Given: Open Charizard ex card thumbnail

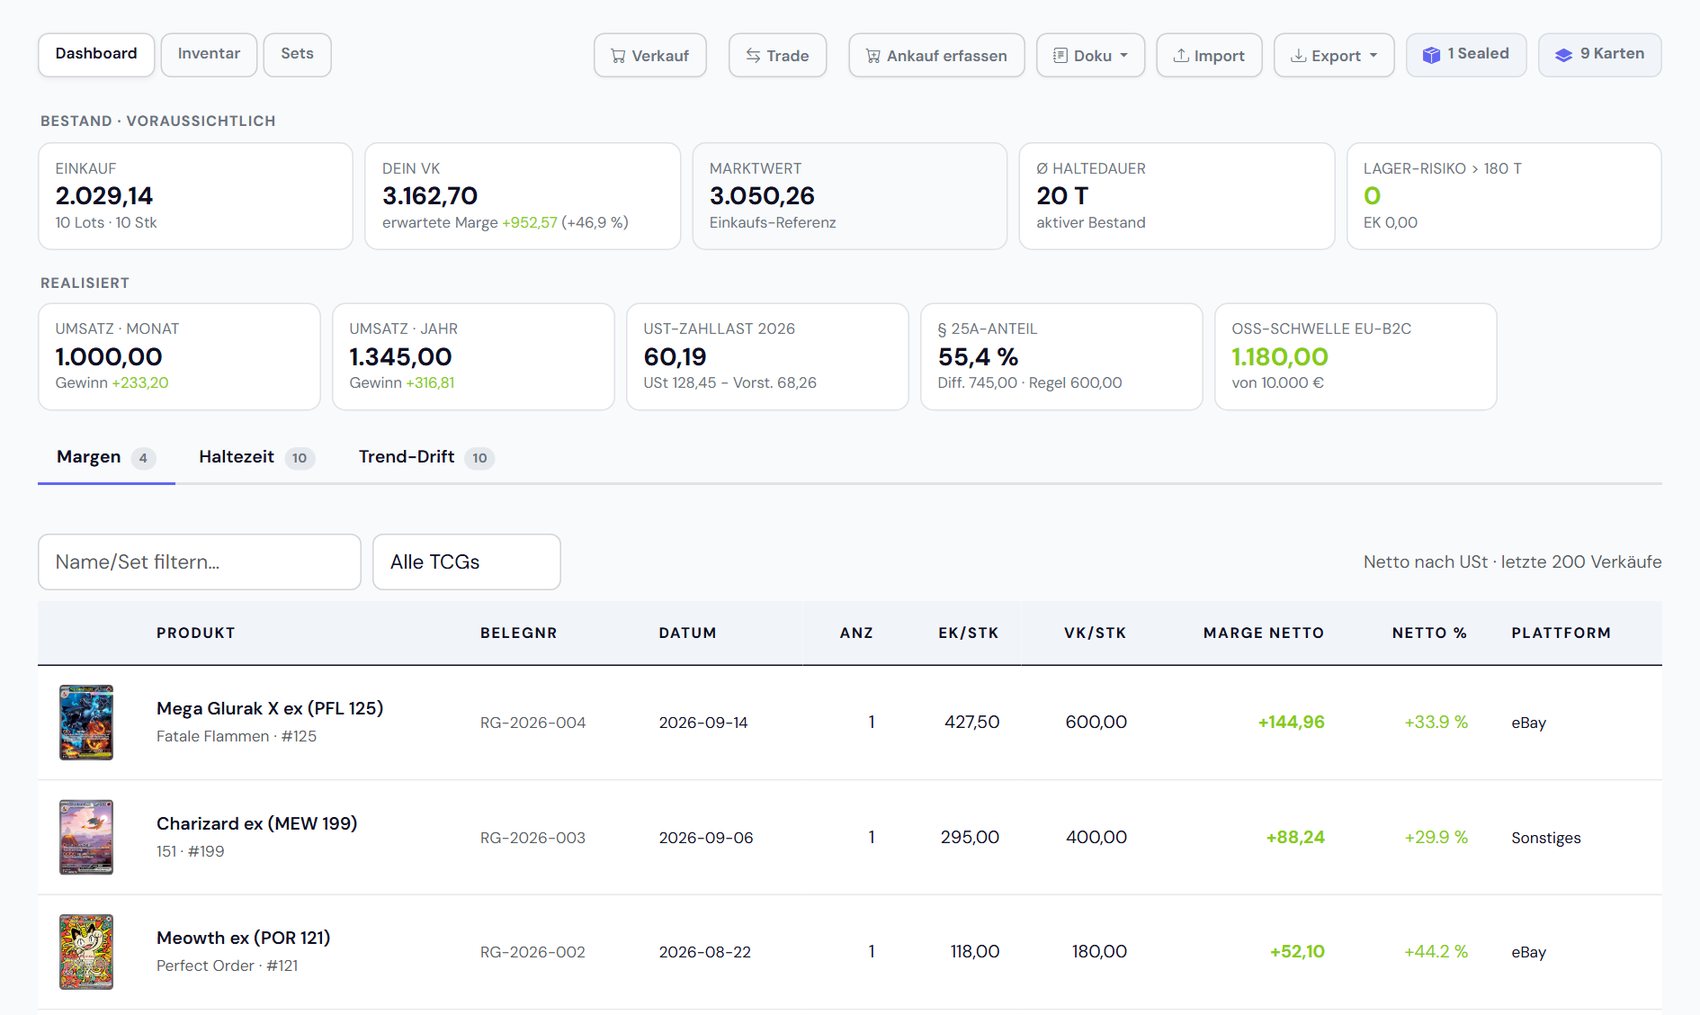Looking at the screenshot, I should (86, 837).
